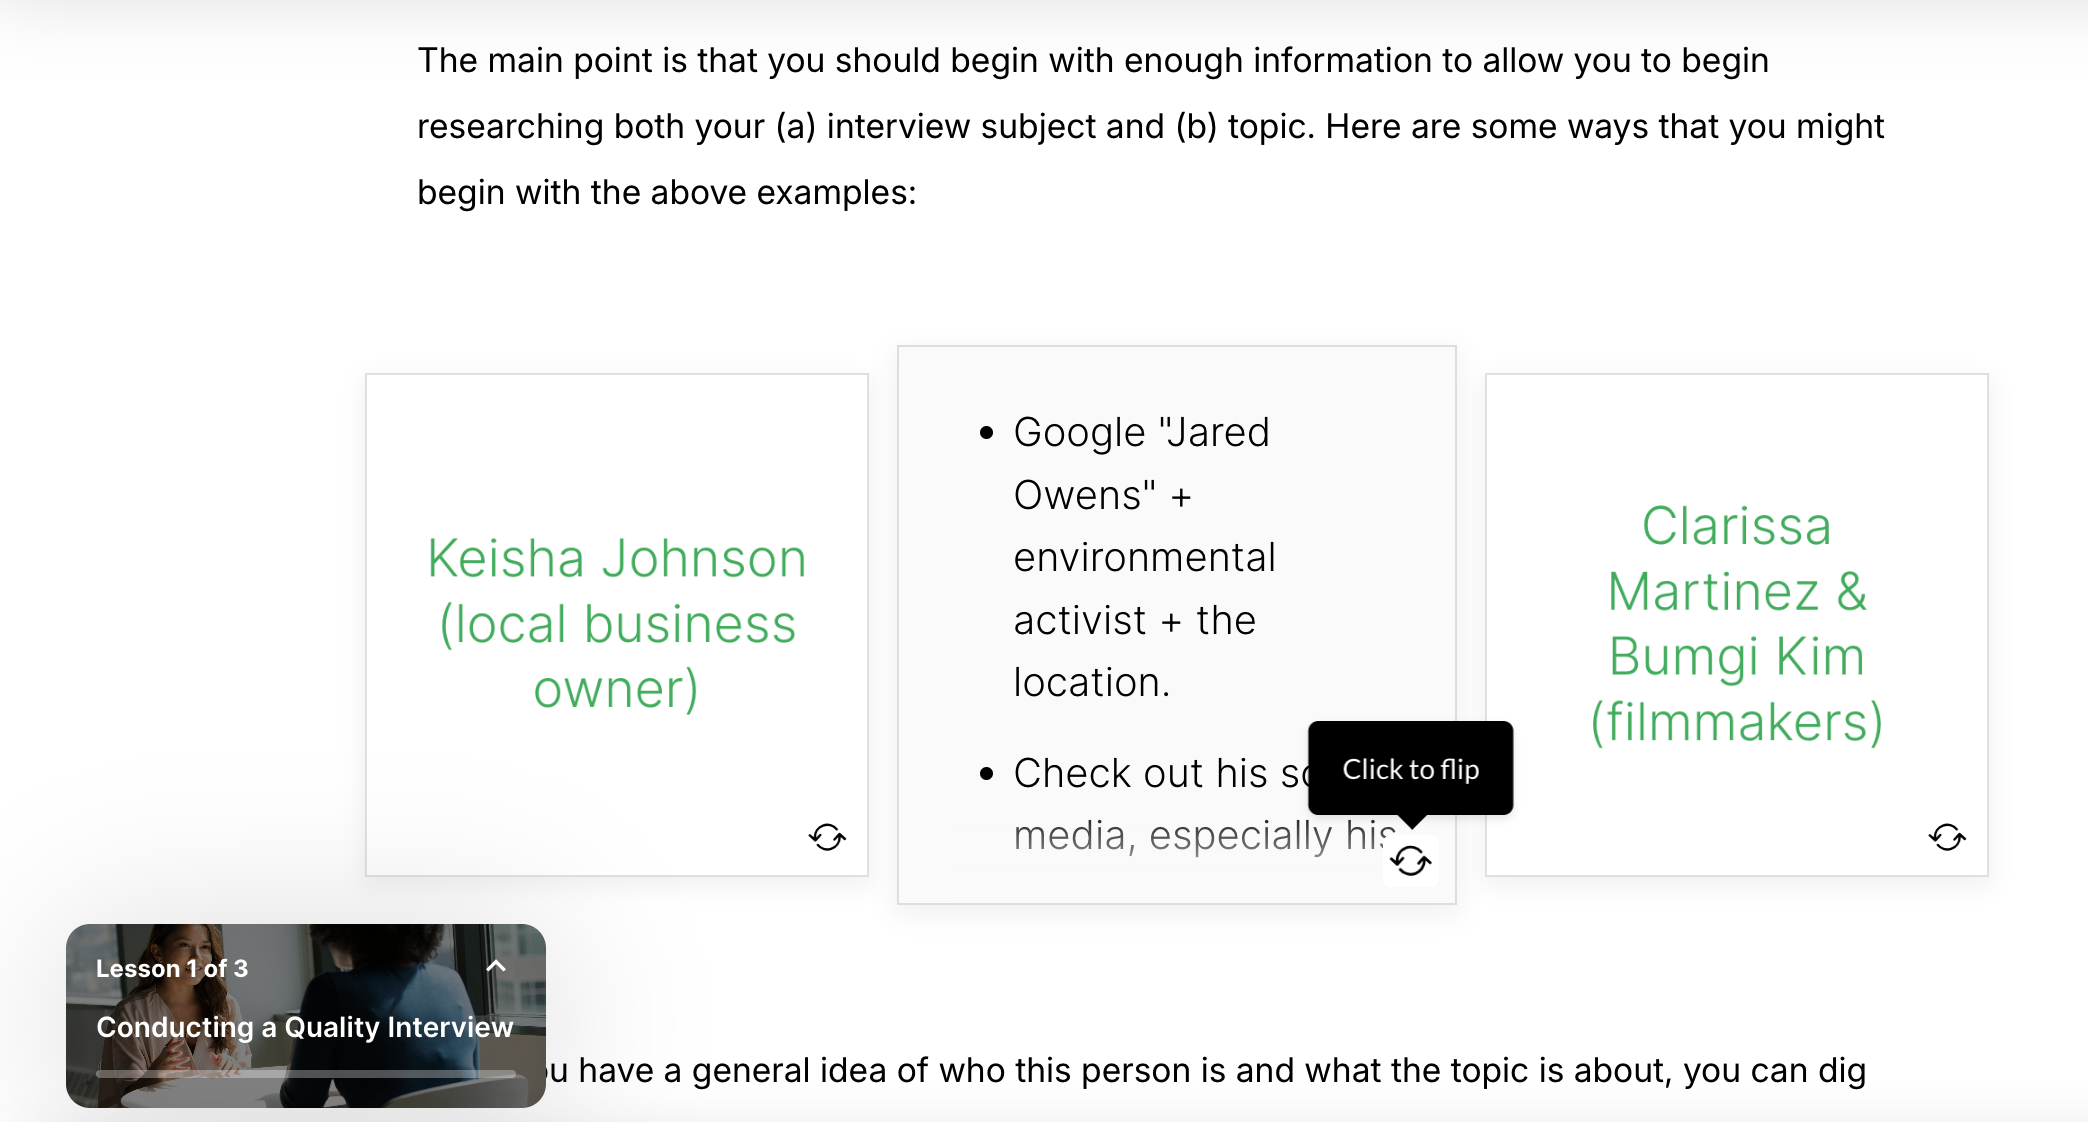The image size is (2088, 1122).
Task: Click the word "owner)" on the left card
Action: [x=616, y=689]
